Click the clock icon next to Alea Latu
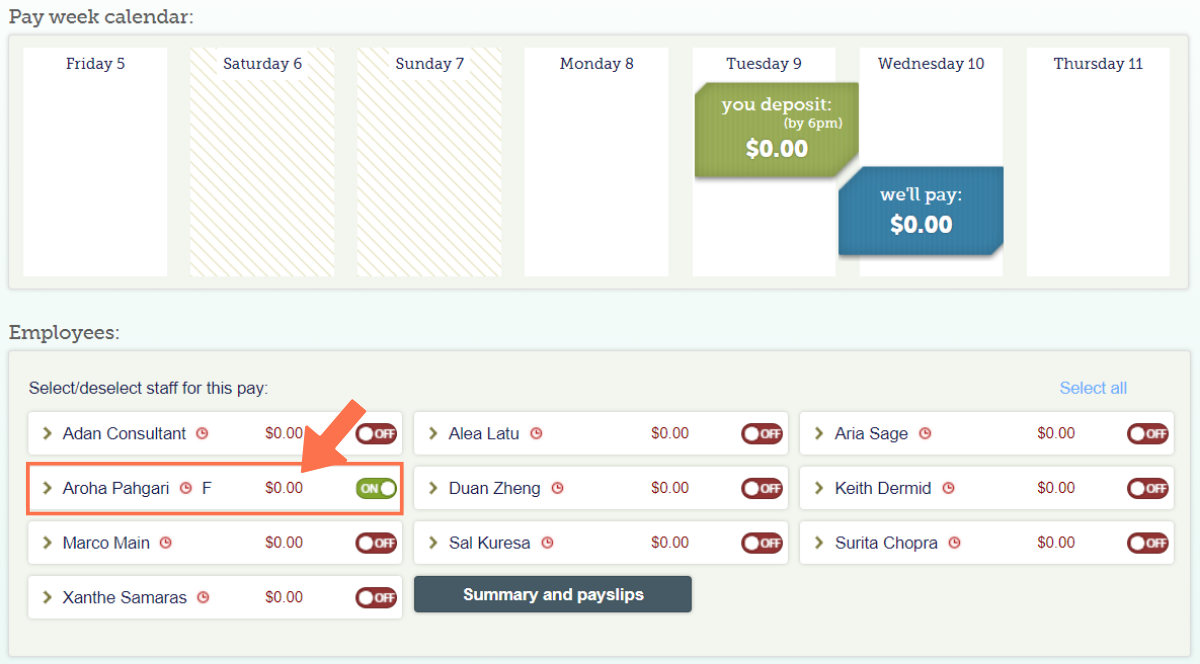Image resolution: width=1200 pixels, height=664 pixels. click(536, 433)
